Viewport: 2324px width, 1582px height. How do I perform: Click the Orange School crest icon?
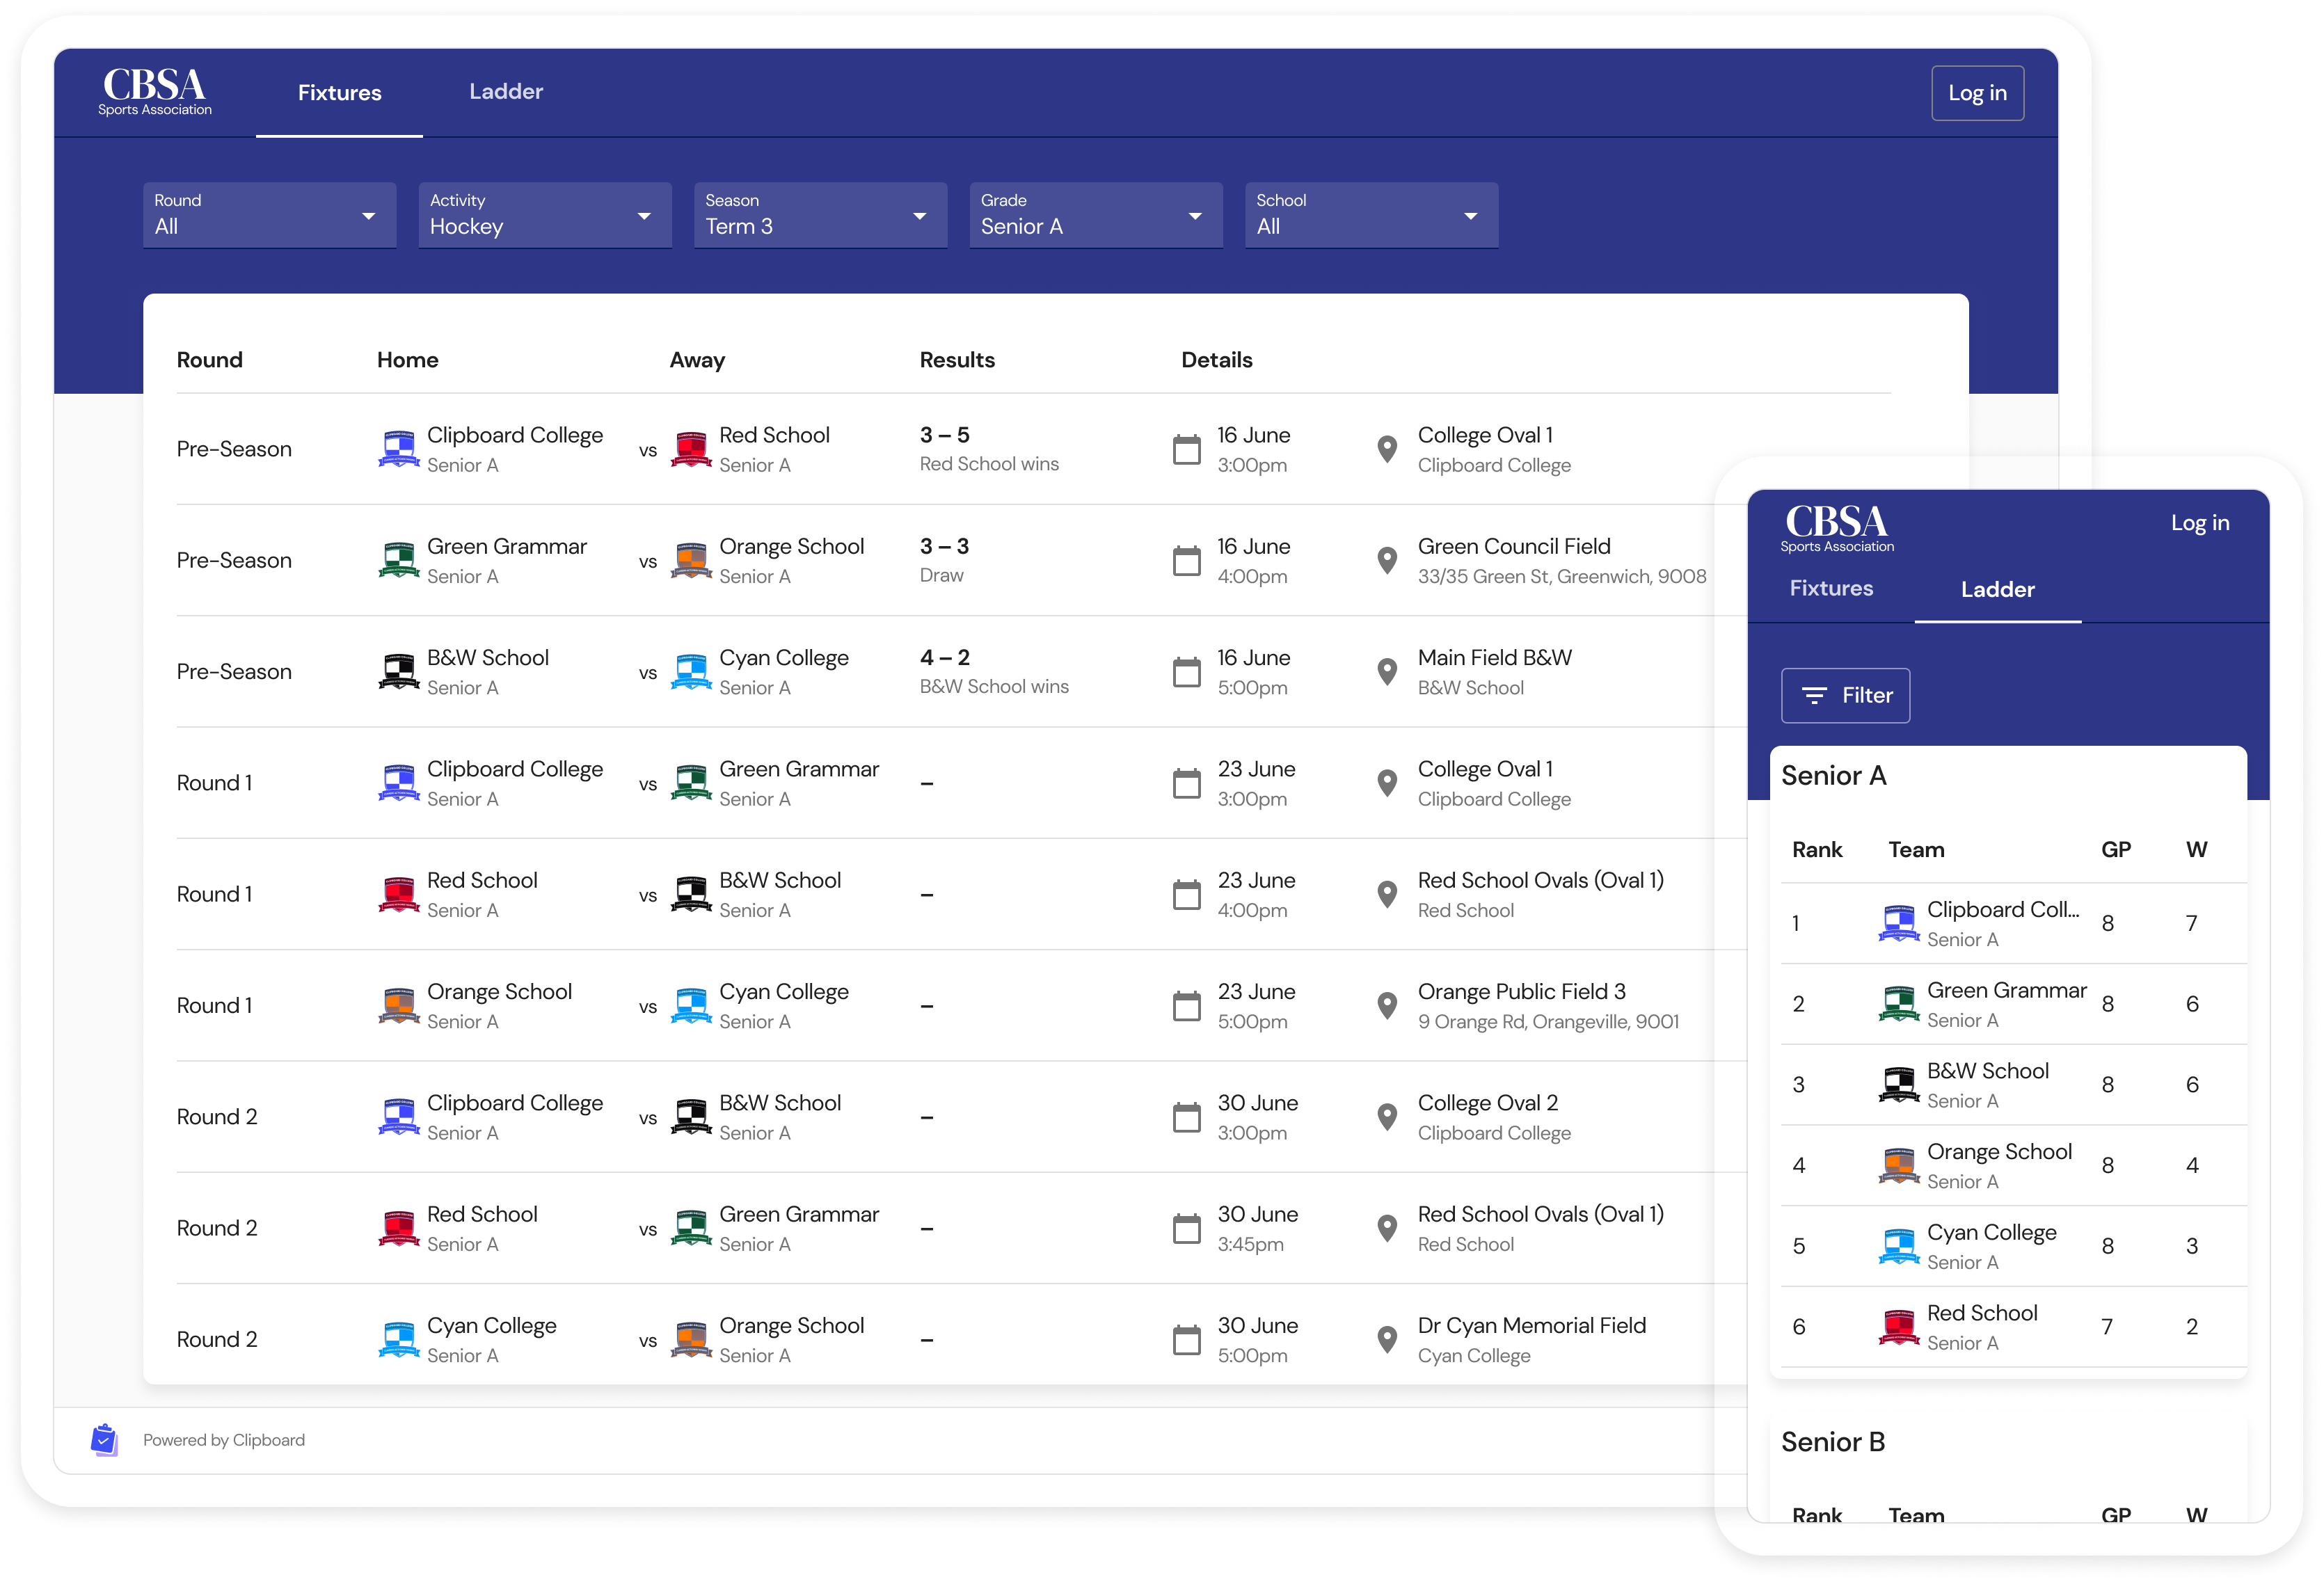tap(691, 559)
